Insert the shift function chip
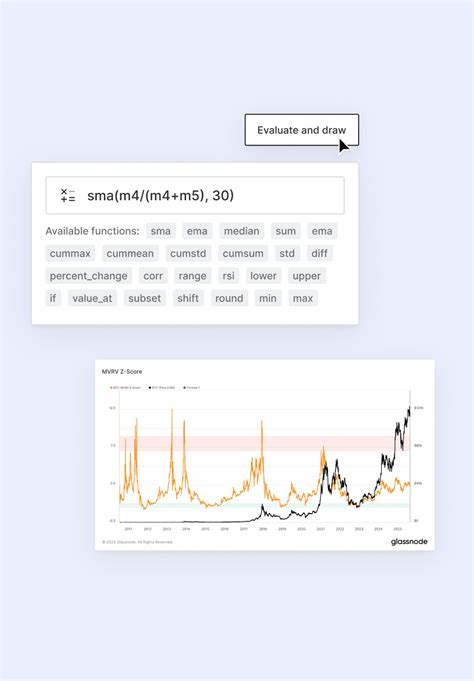The image size is (474, 681). [188, 298]
